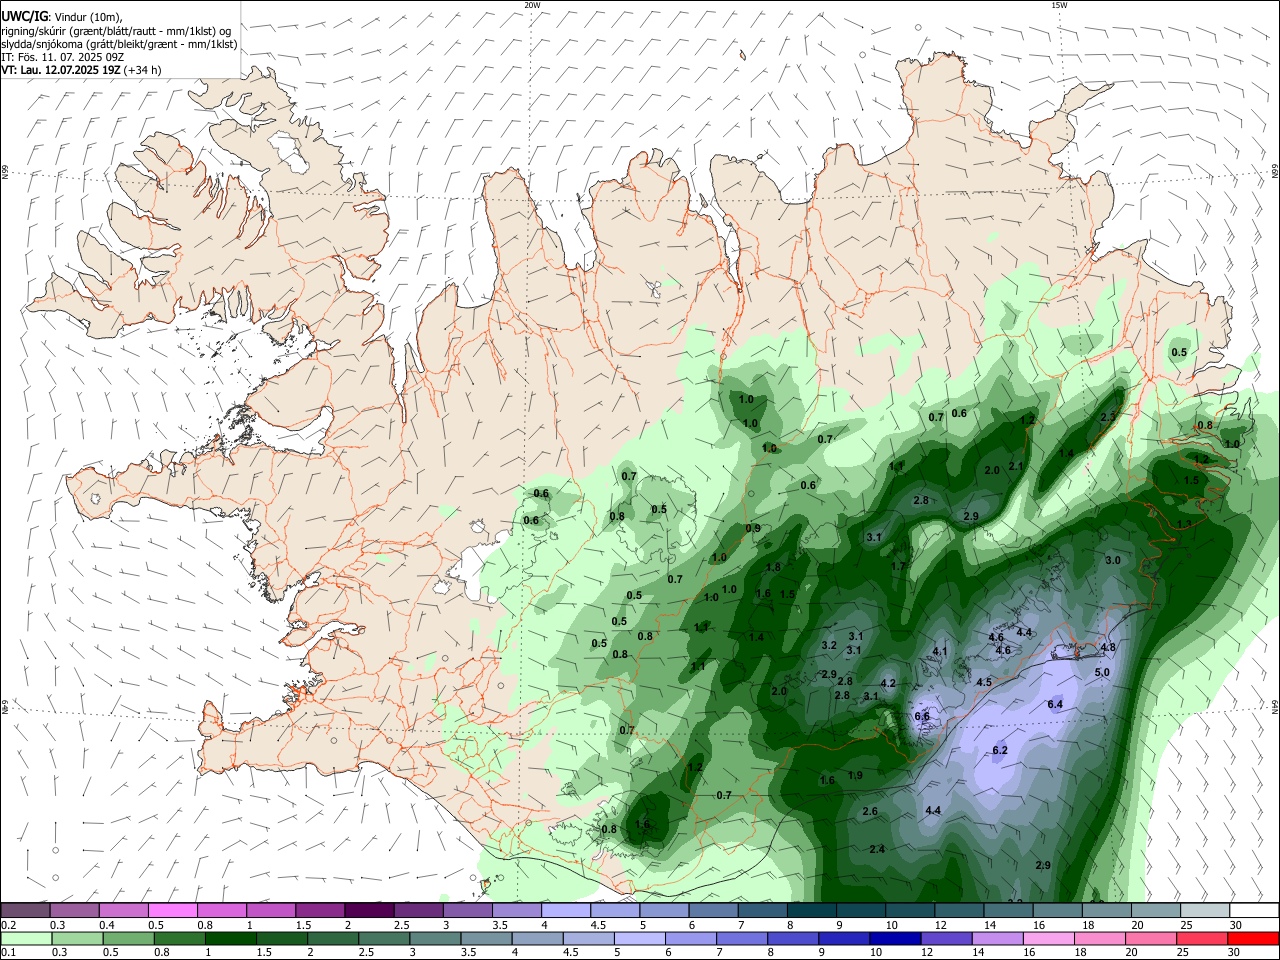Click the '15W' longitude label
This screenshot has height=960, width=1280.
point(1059,5)
